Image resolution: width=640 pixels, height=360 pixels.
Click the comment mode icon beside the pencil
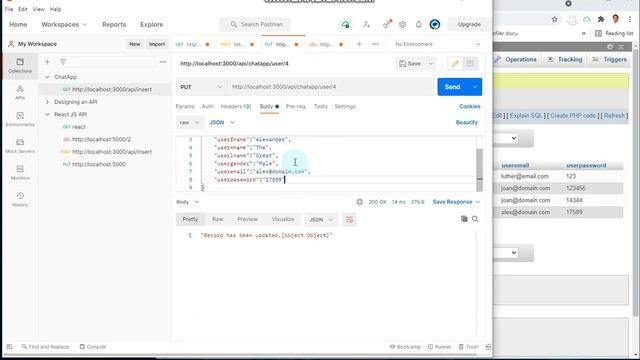point(470,64)
